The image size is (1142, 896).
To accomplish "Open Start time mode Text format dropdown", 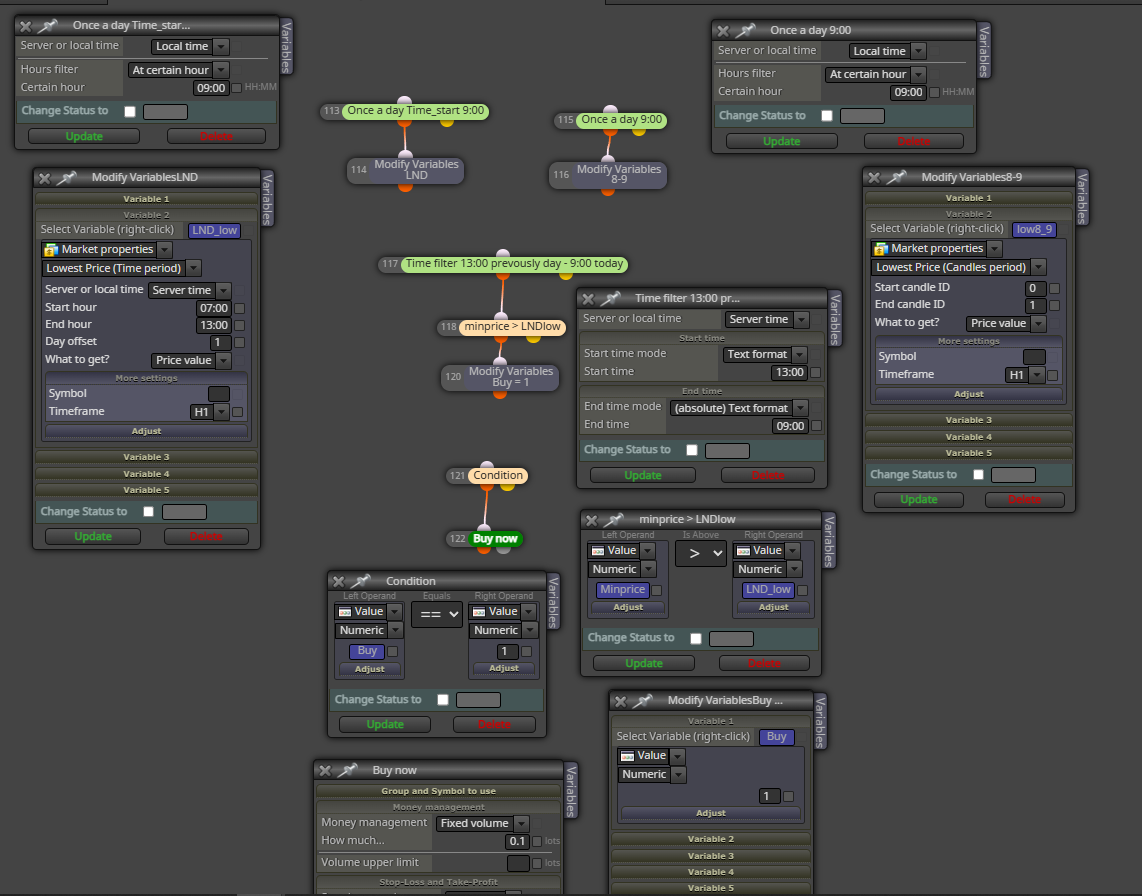I will pos(765,355).
